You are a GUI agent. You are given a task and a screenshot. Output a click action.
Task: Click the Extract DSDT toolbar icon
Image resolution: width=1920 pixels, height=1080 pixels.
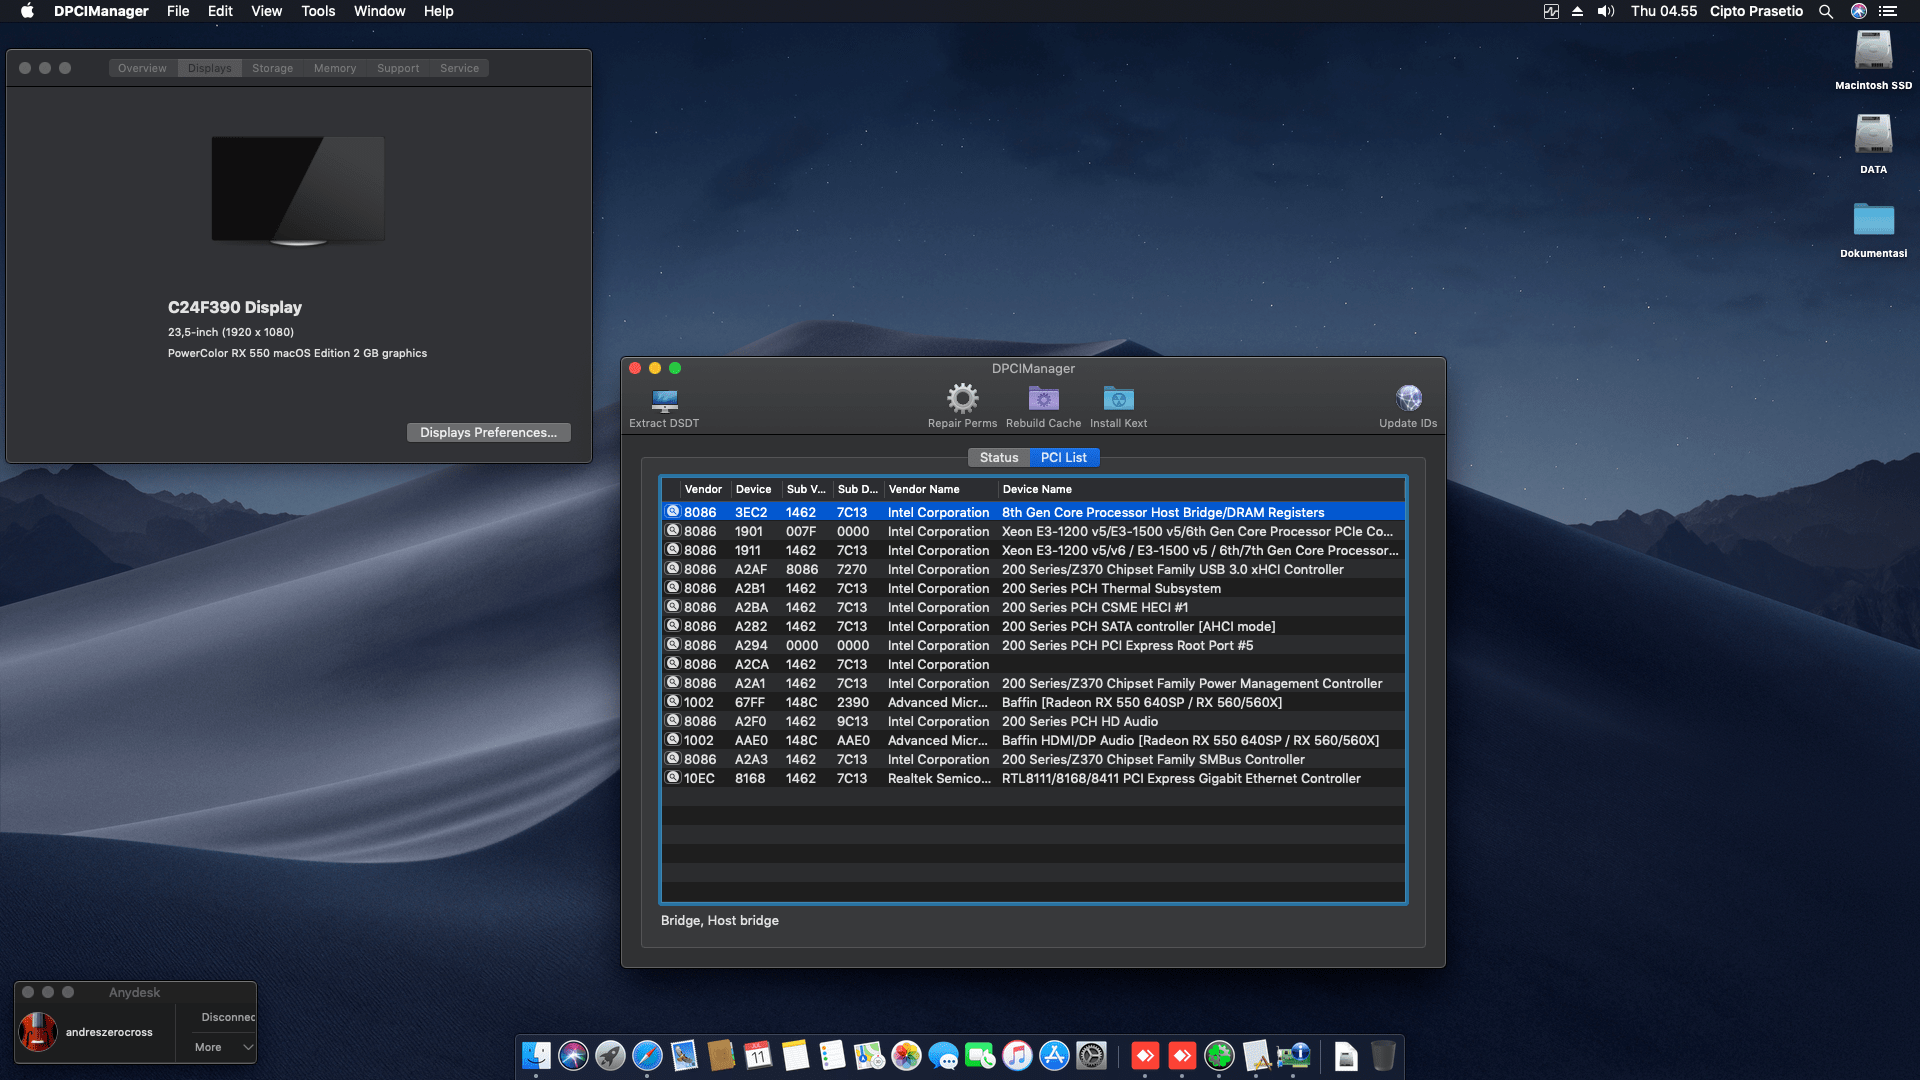[x=663, y=399]
